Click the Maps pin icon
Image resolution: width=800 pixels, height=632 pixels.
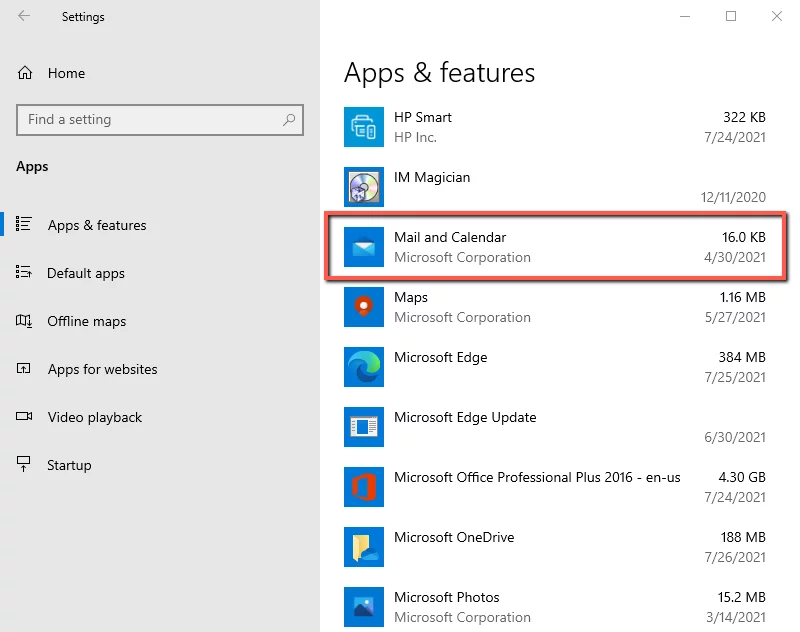tap(364, 307)
